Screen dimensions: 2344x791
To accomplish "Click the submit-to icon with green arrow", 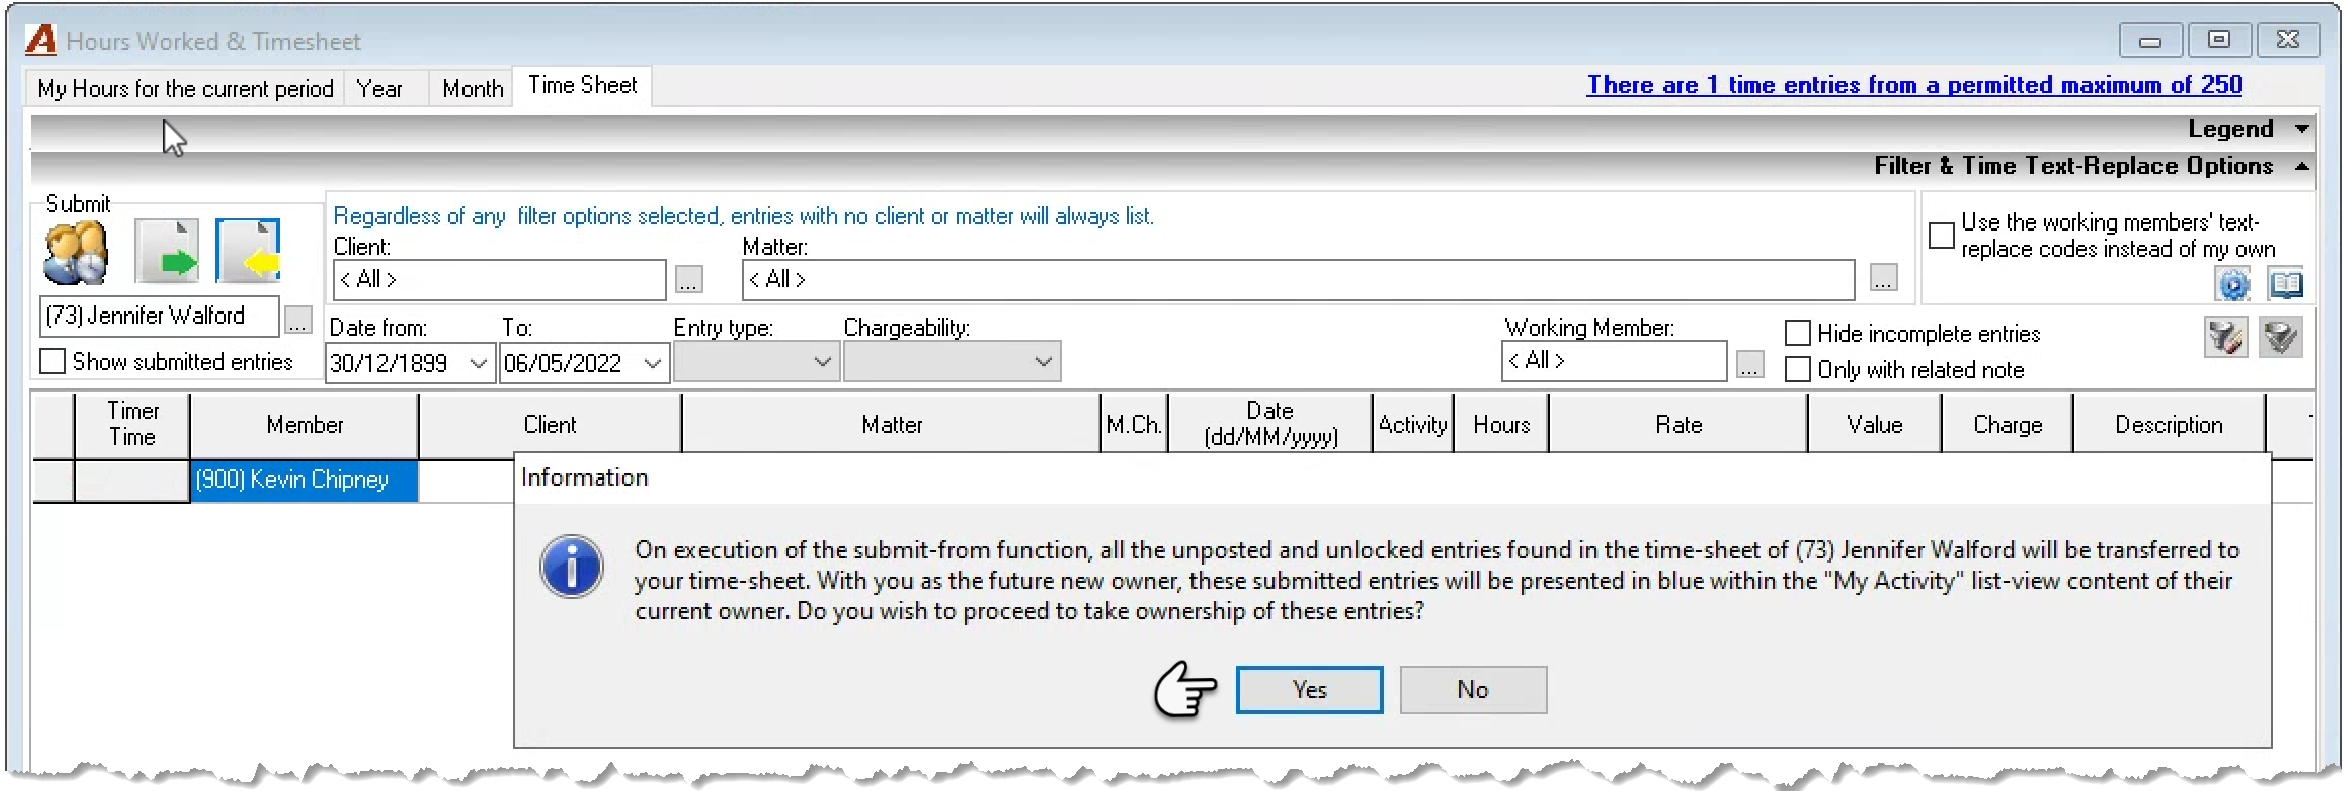I will (x=166, y=251).
